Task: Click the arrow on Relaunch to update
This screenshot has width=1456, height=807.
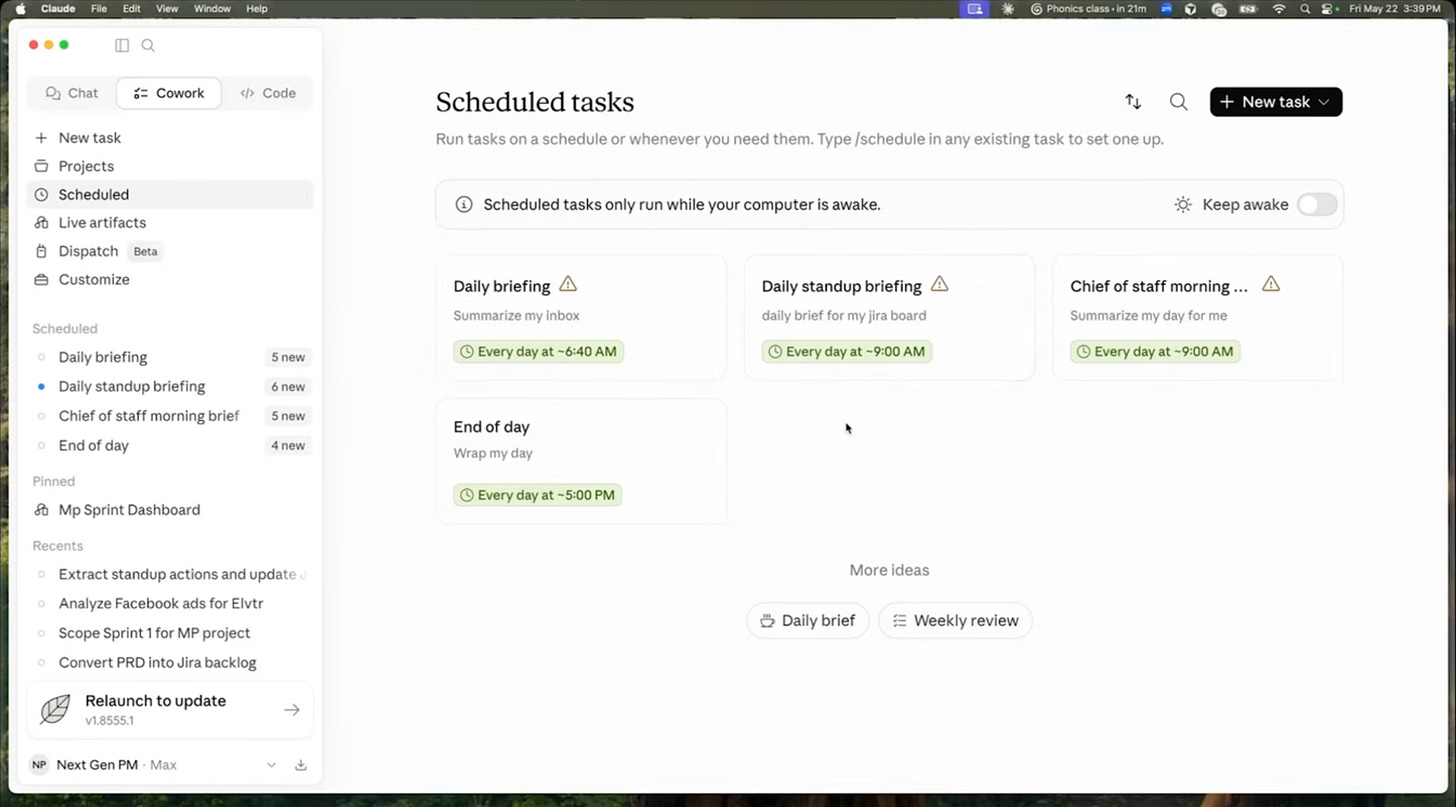Action: (x=292, y=710)
